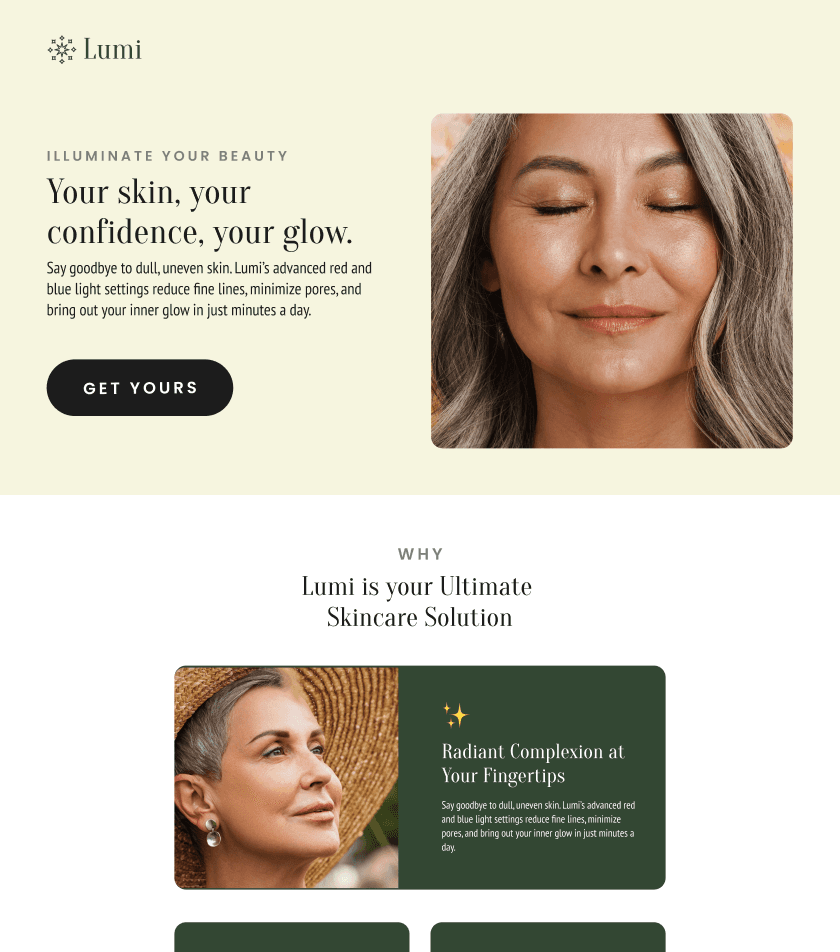This screenshot has width=840, height=952.
Task: Click the woman's lips in the hero photo
Action: point(612,319)
